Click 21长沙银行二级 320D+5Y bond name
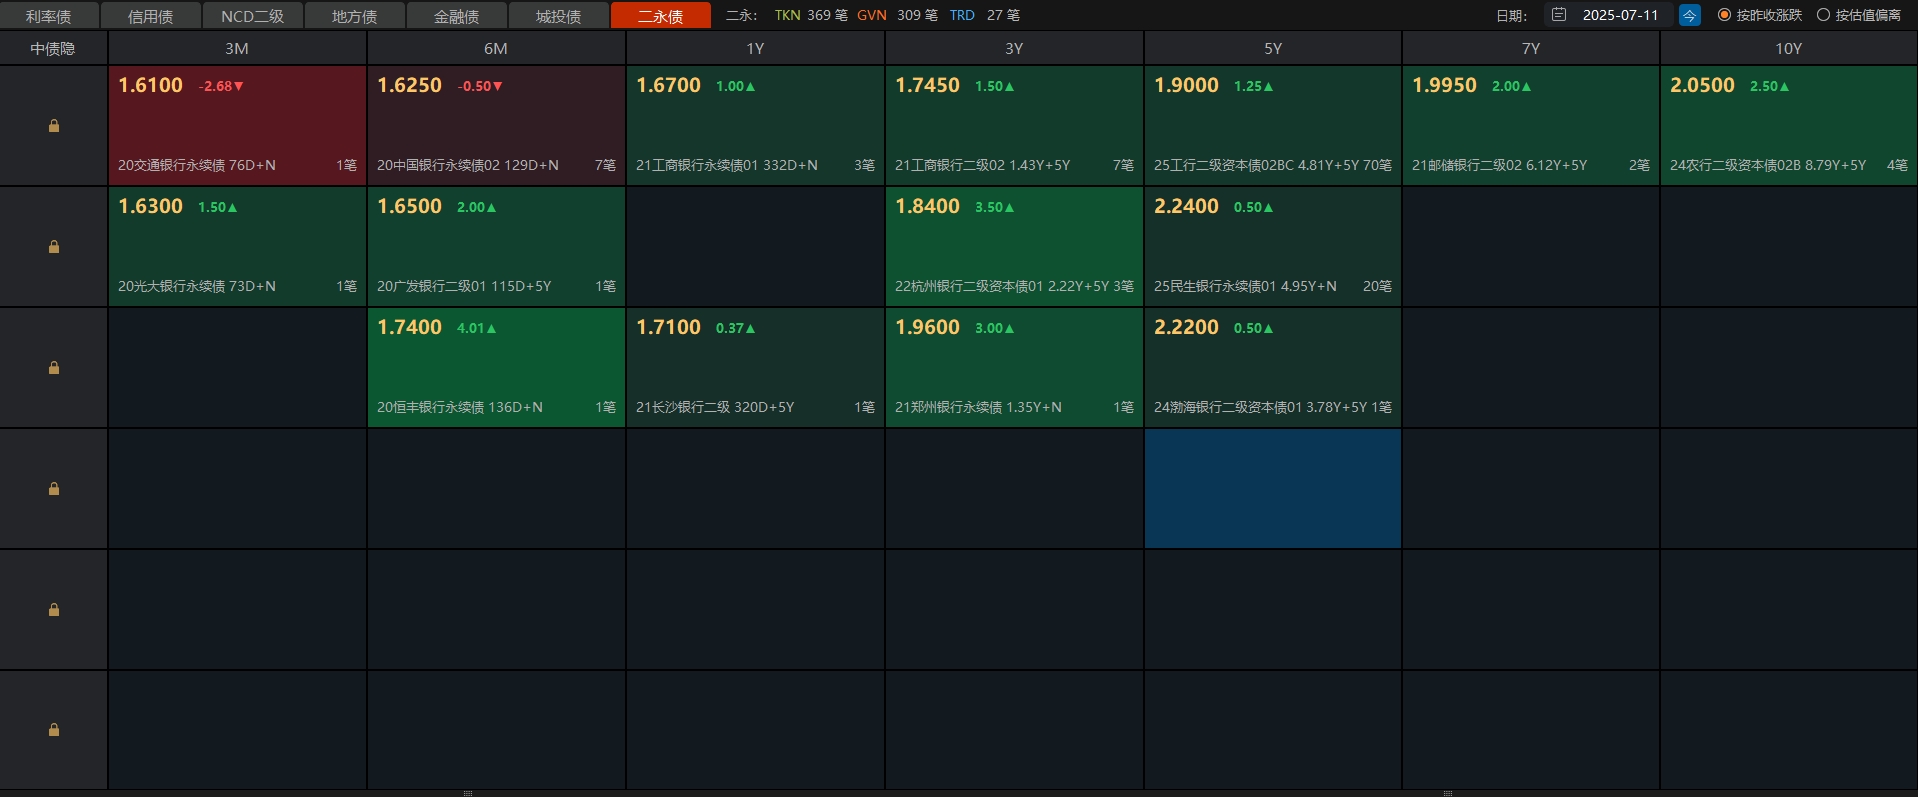 [x=715, y=407]
